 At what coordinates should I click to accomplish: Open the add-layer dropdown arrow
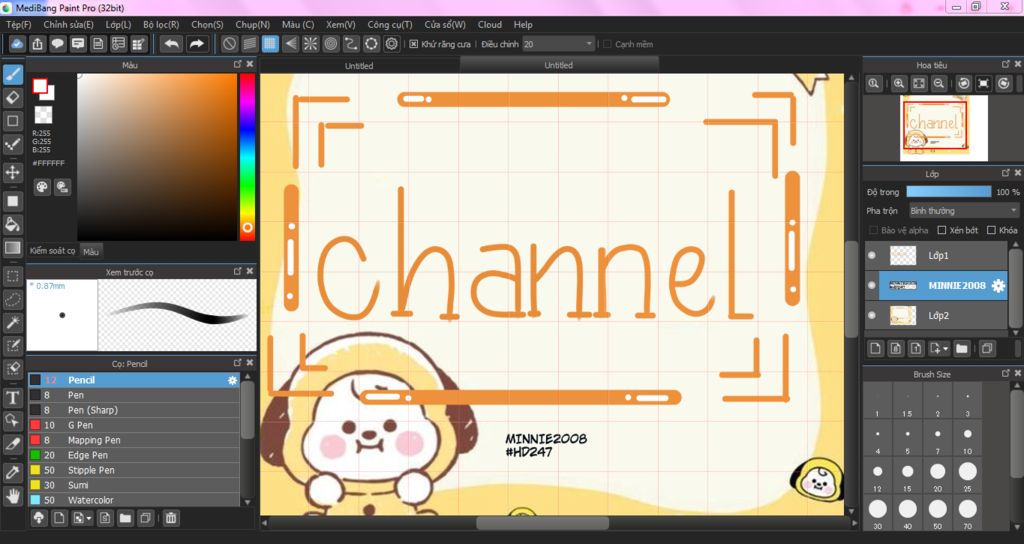pyautogui.click(x=945, y=349)
